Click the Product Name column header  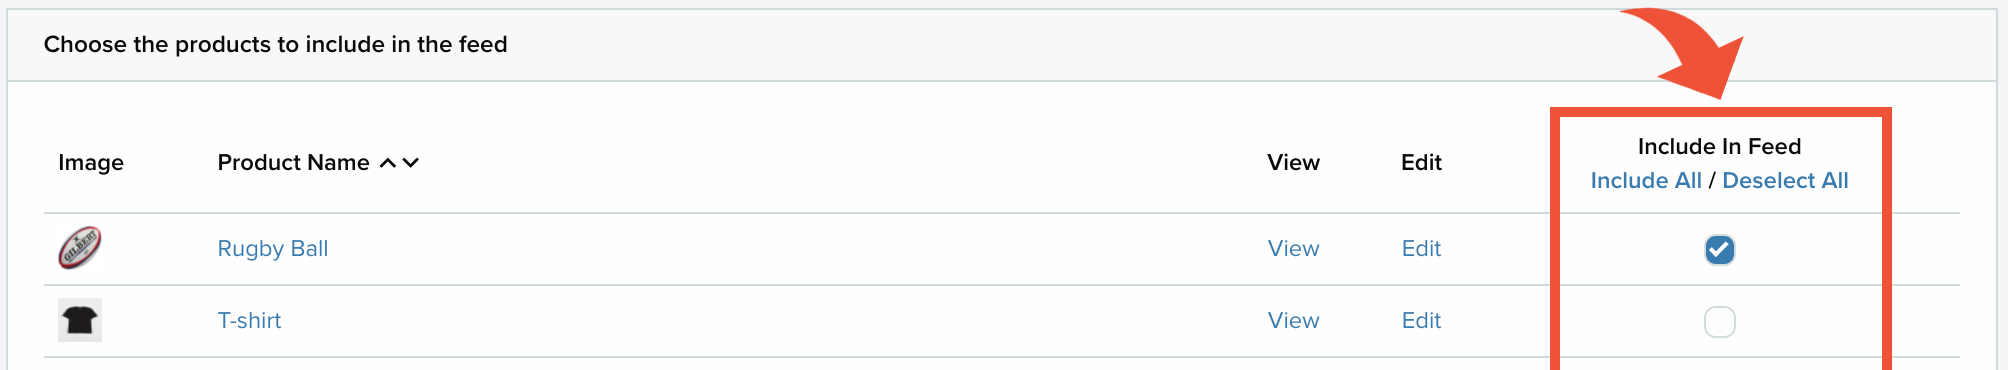[x=294, y=162]
